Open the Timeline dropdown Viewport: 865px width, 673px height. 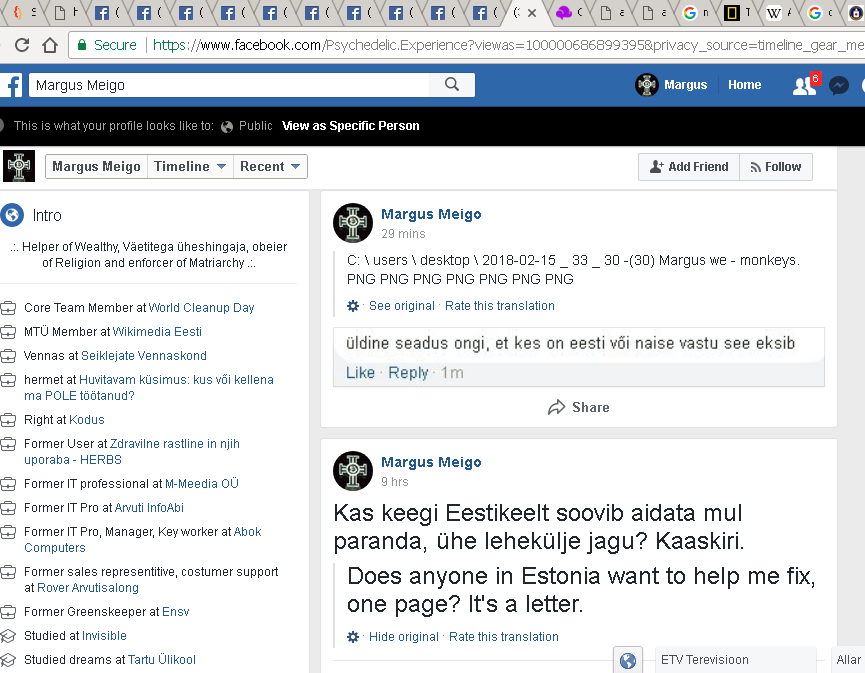pyautogui.click(x=190, y=167)
